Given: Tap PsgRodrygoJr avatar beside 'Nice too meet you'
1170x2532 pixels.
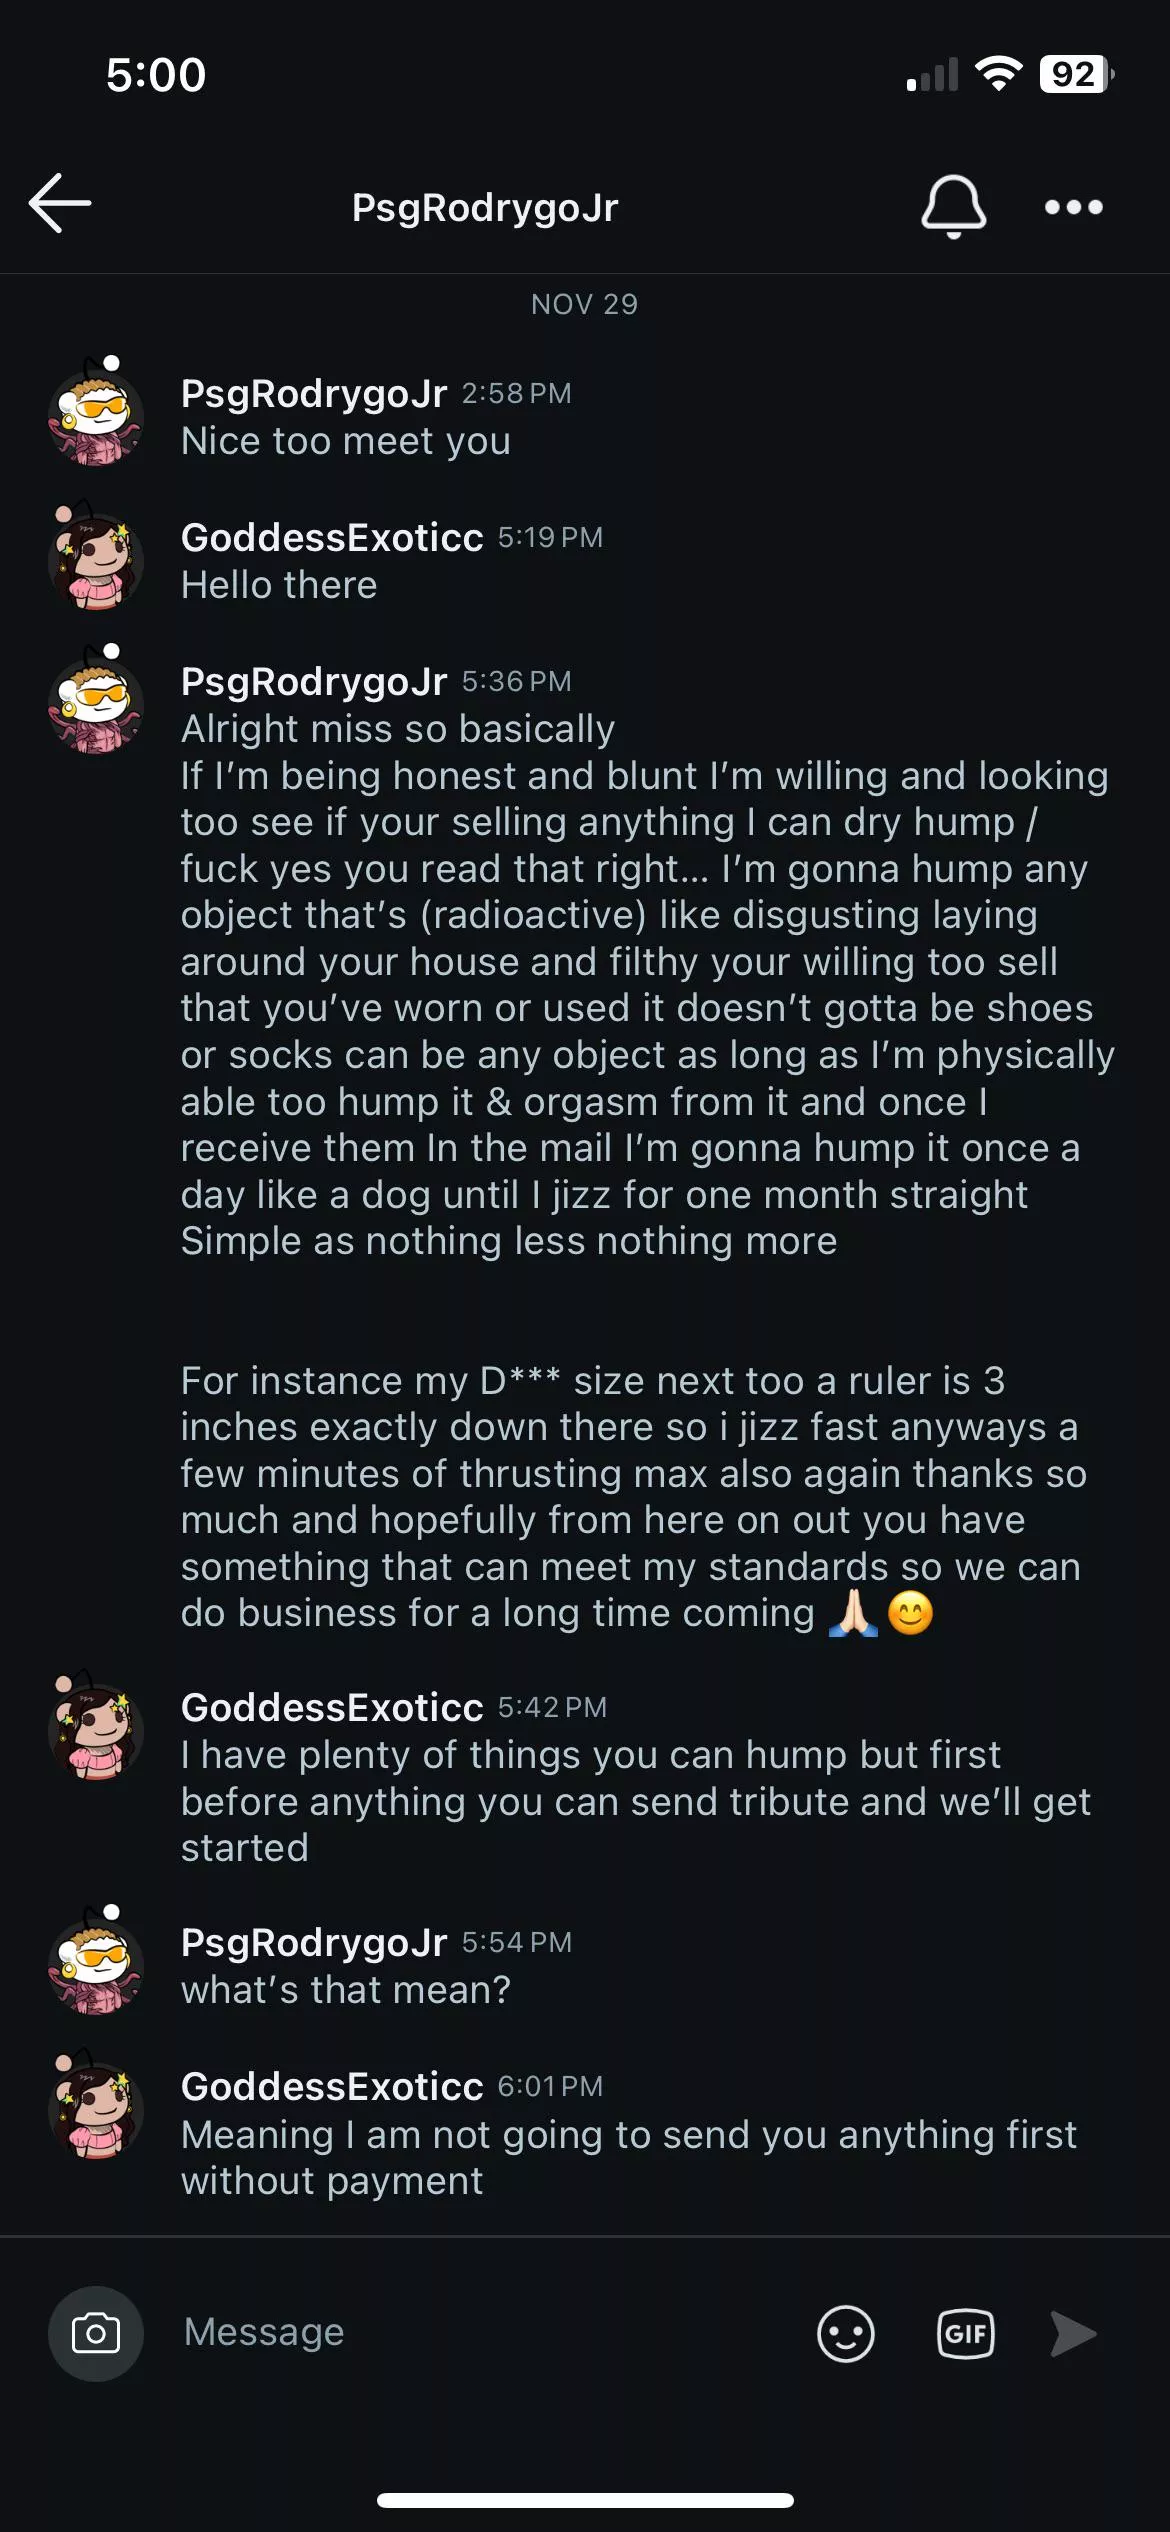Looking at the screenshot, I should 96,414.
